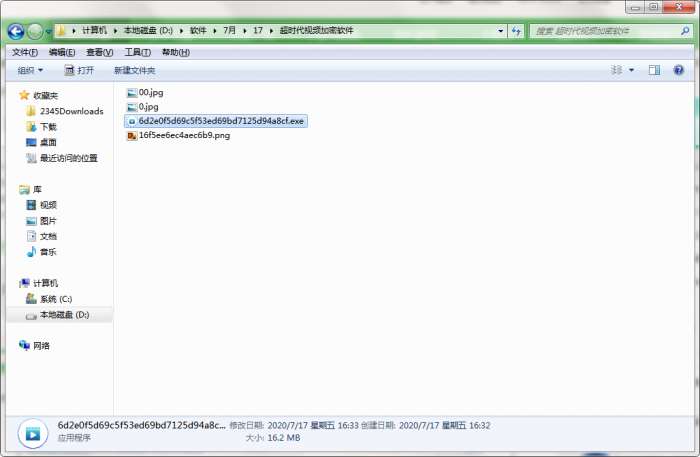This screenshot has height=457, width=700.
Task: Click the change view icon
Action: tap(617, 70)
